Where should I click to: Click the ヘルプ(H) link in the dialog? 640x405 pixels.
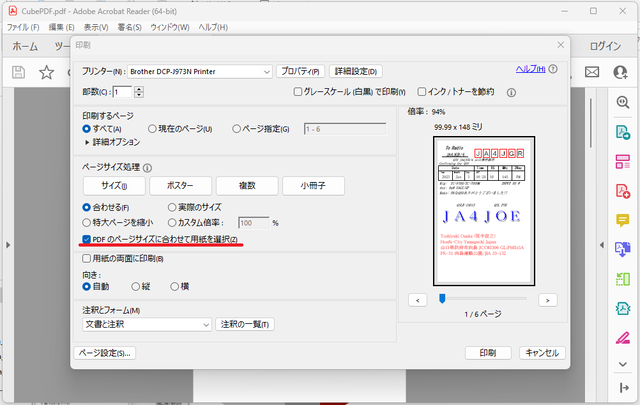530,69
